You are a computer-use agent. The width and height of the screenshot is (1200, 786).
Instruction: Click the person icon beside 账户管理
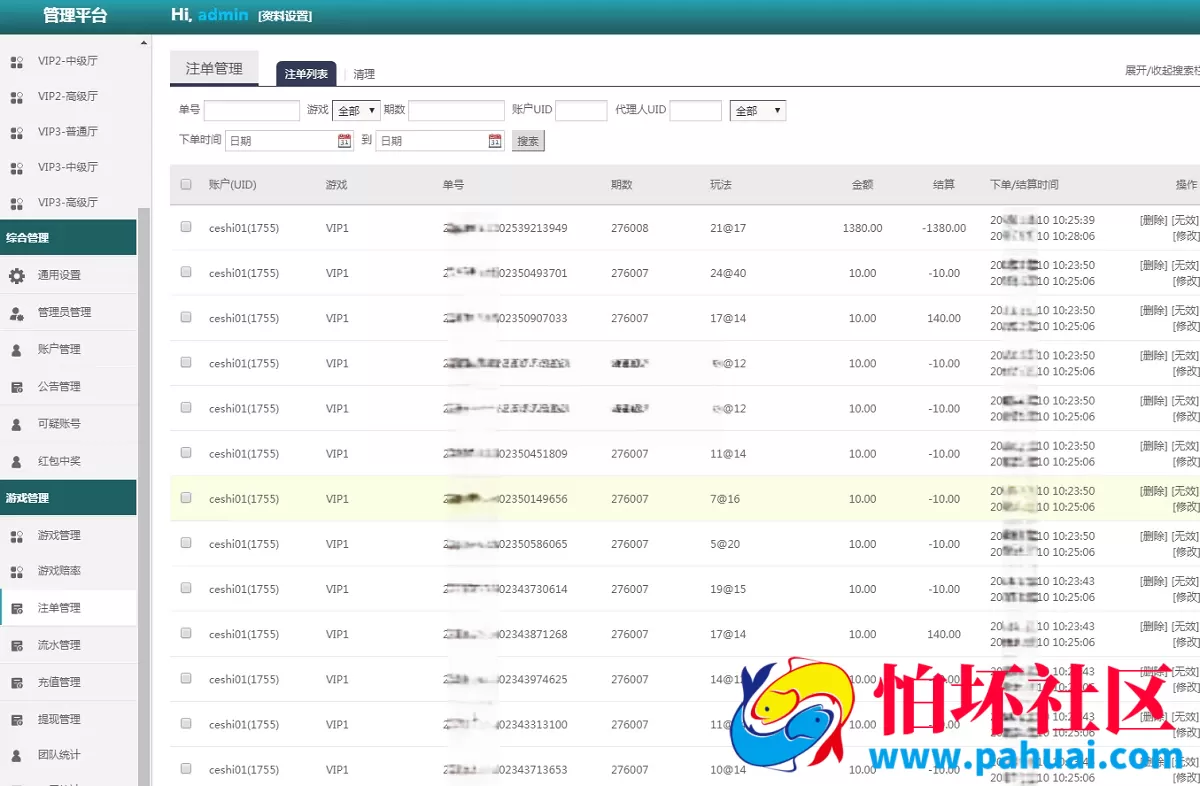16,350
